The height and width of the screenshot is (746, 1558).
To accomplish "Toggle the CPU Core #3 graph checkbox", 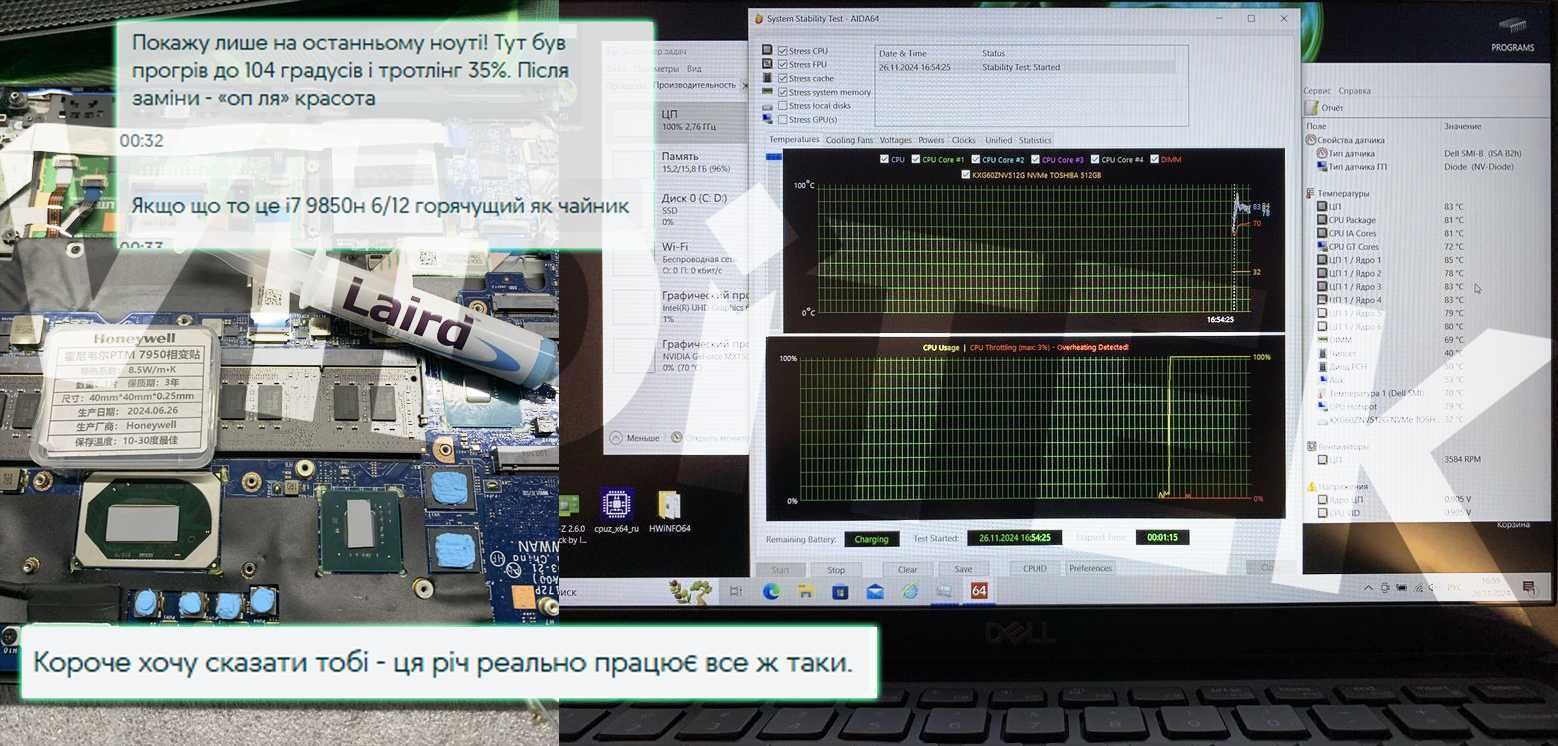I will (x=1035, y=159).
